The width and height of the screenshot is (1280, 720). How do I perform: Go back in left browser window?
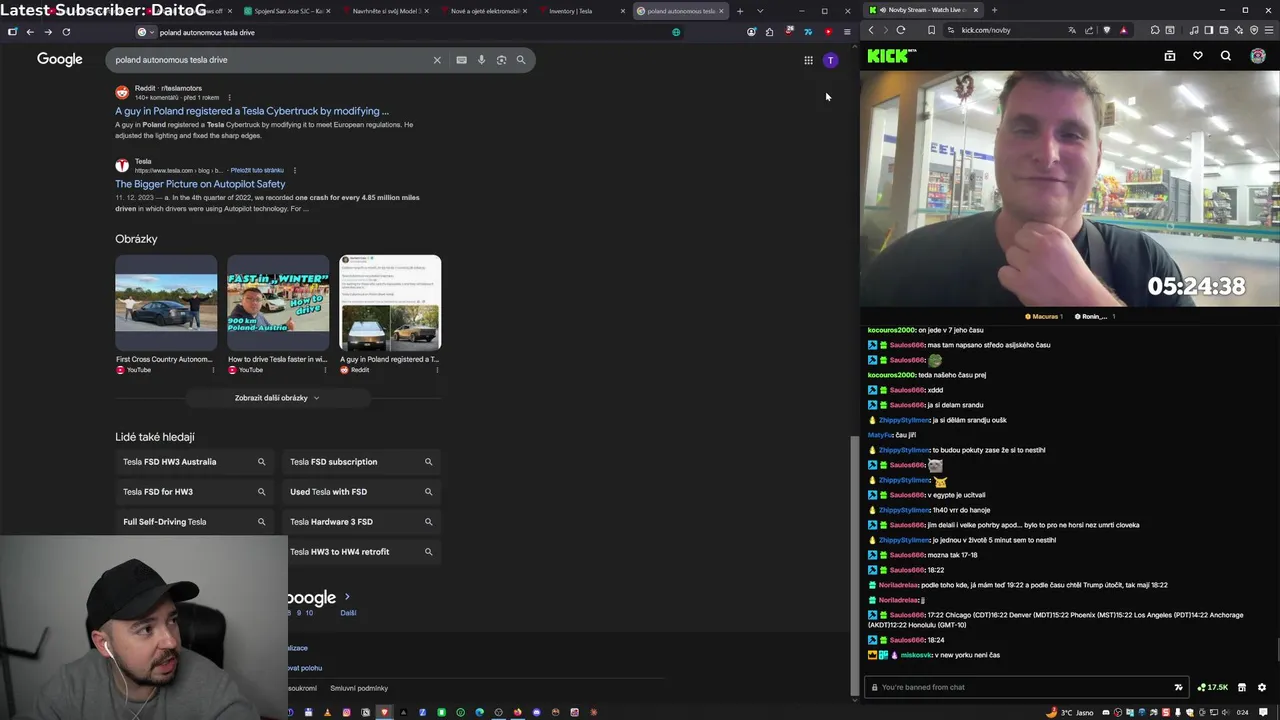coord(30,32)
